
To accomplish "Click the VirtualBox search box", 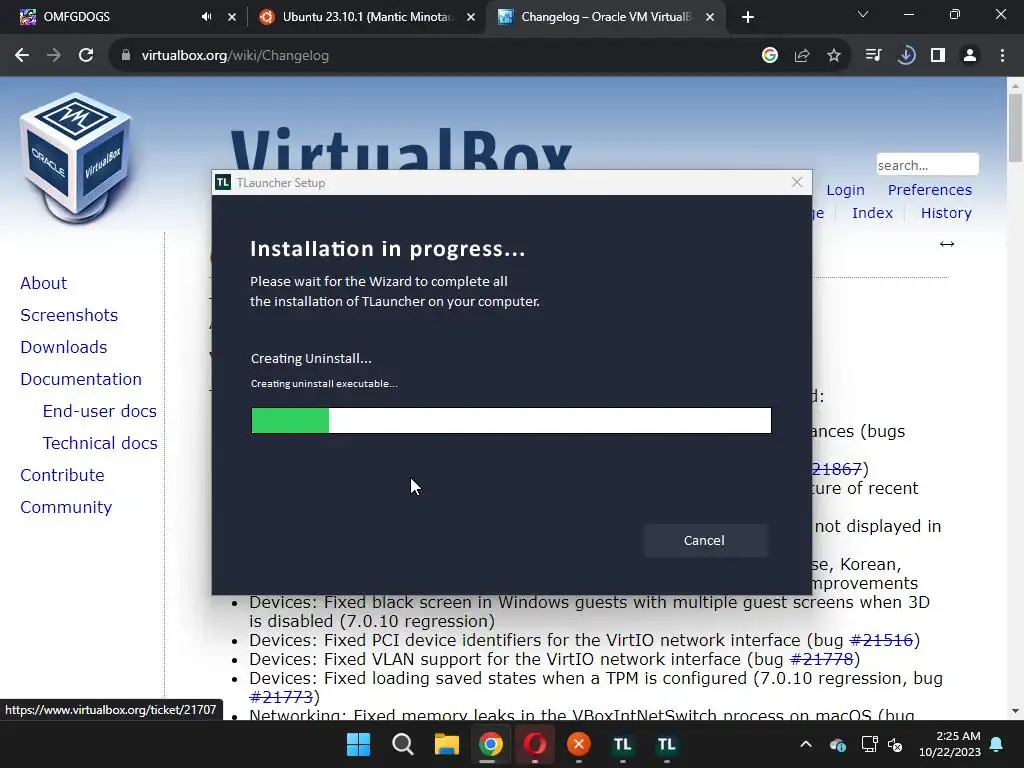I will pyautogui.click(x=927, y=165).
